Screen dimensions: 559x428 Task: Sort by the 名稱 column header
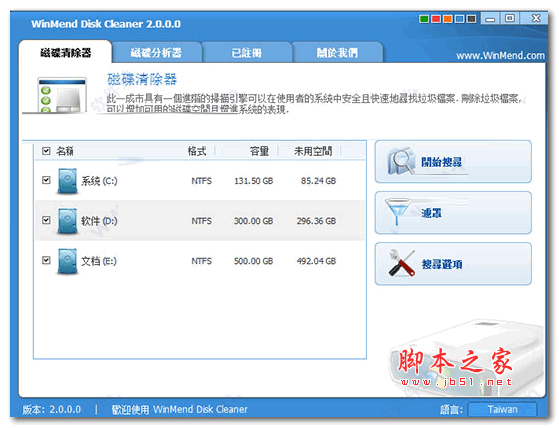click(x=65, y=151)
